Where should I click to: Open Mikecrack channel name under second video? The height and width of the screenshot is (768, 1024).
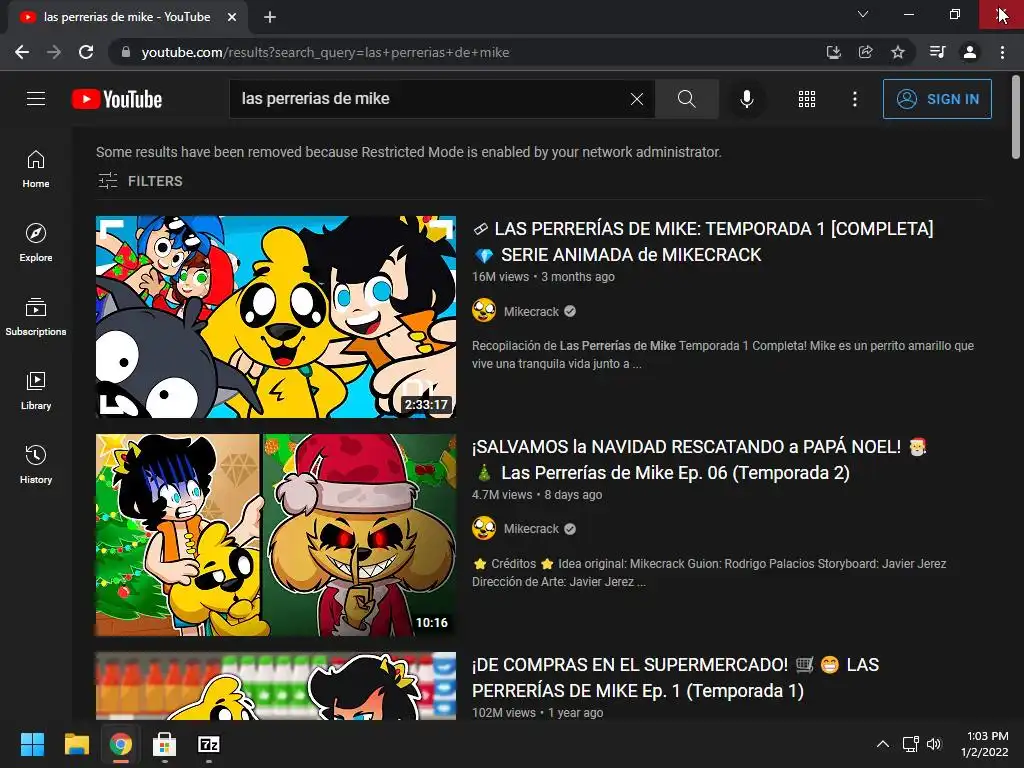531,529
